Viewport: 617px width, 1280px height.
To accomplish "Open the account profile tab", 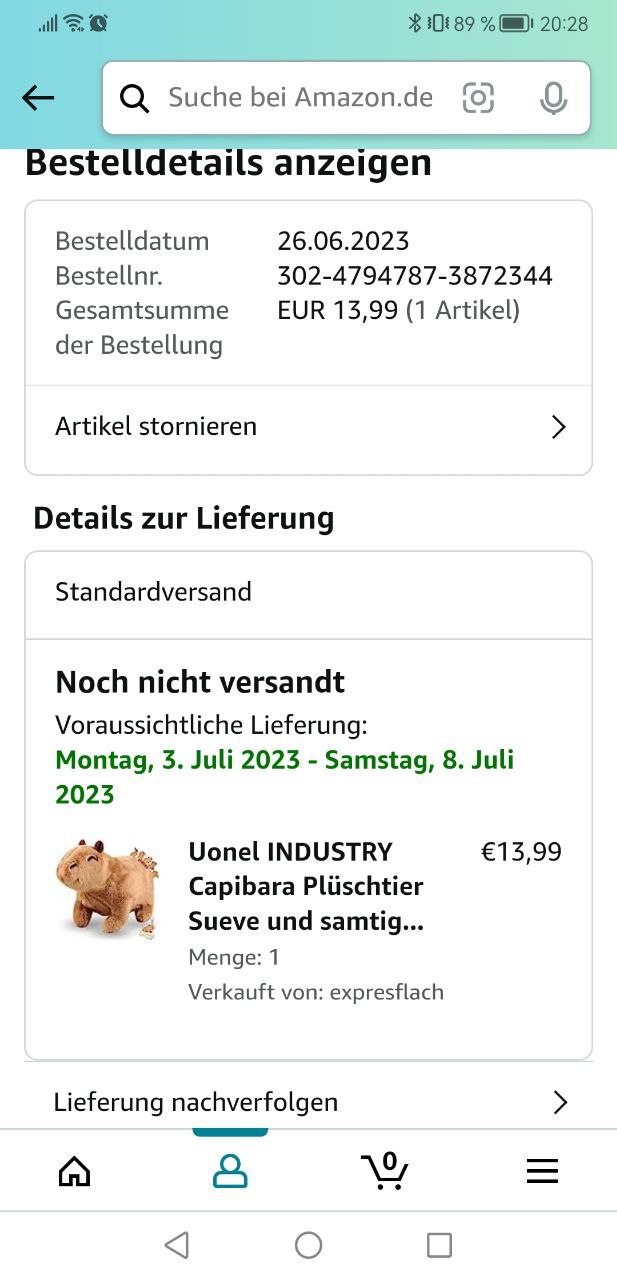I will click(230, 1171).
